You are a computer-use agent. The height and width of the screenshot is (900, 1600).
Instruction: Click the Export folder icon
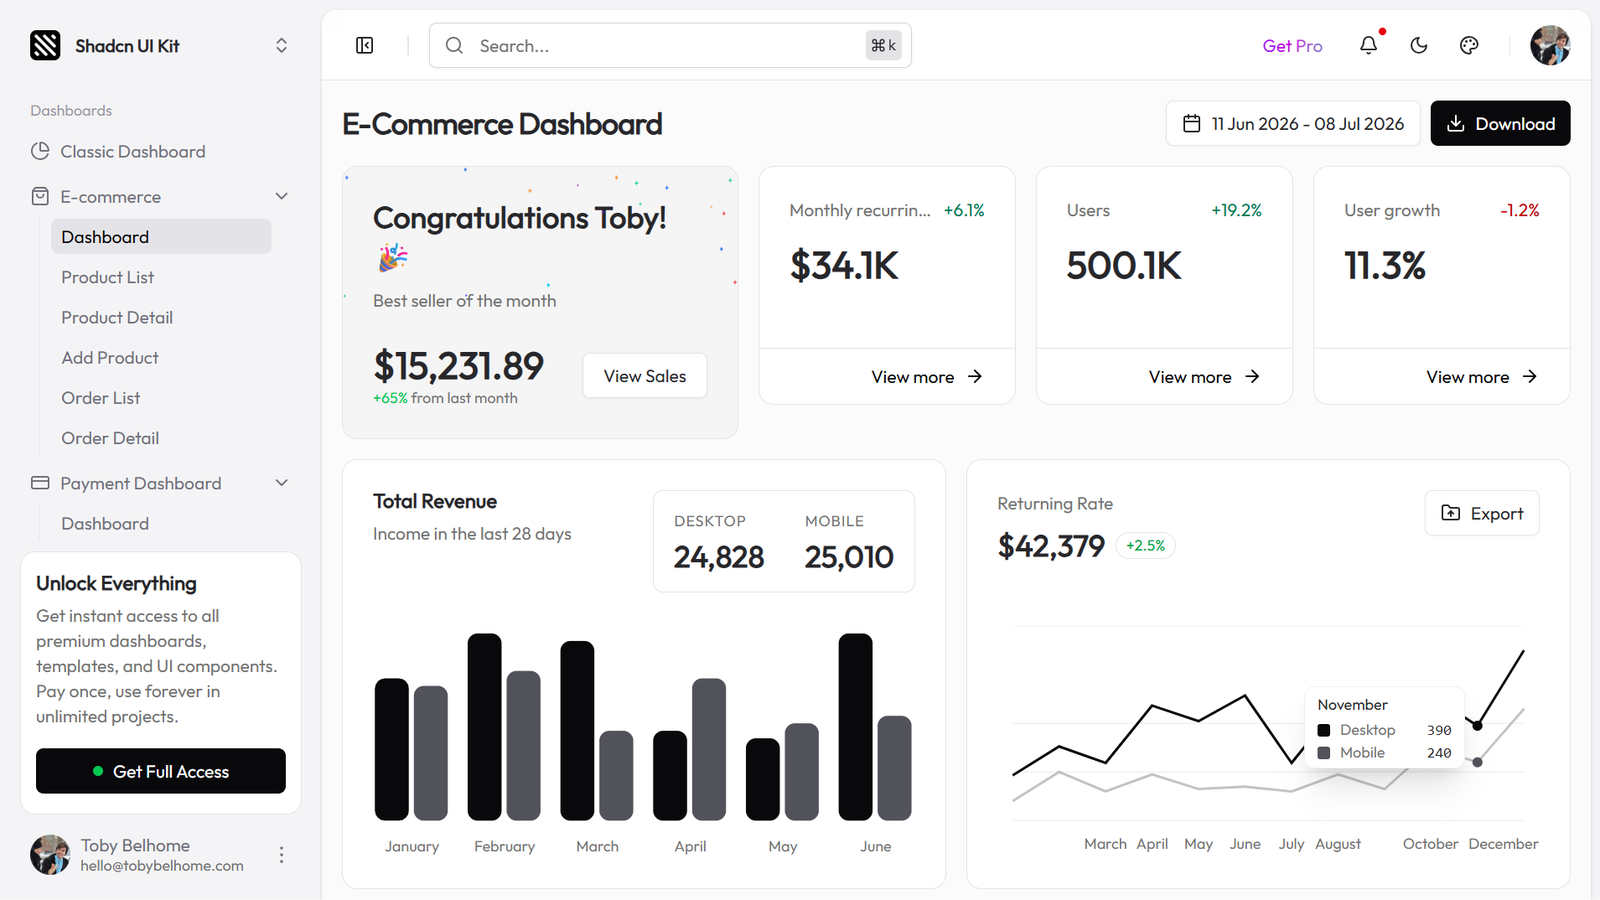(1450, 513)
